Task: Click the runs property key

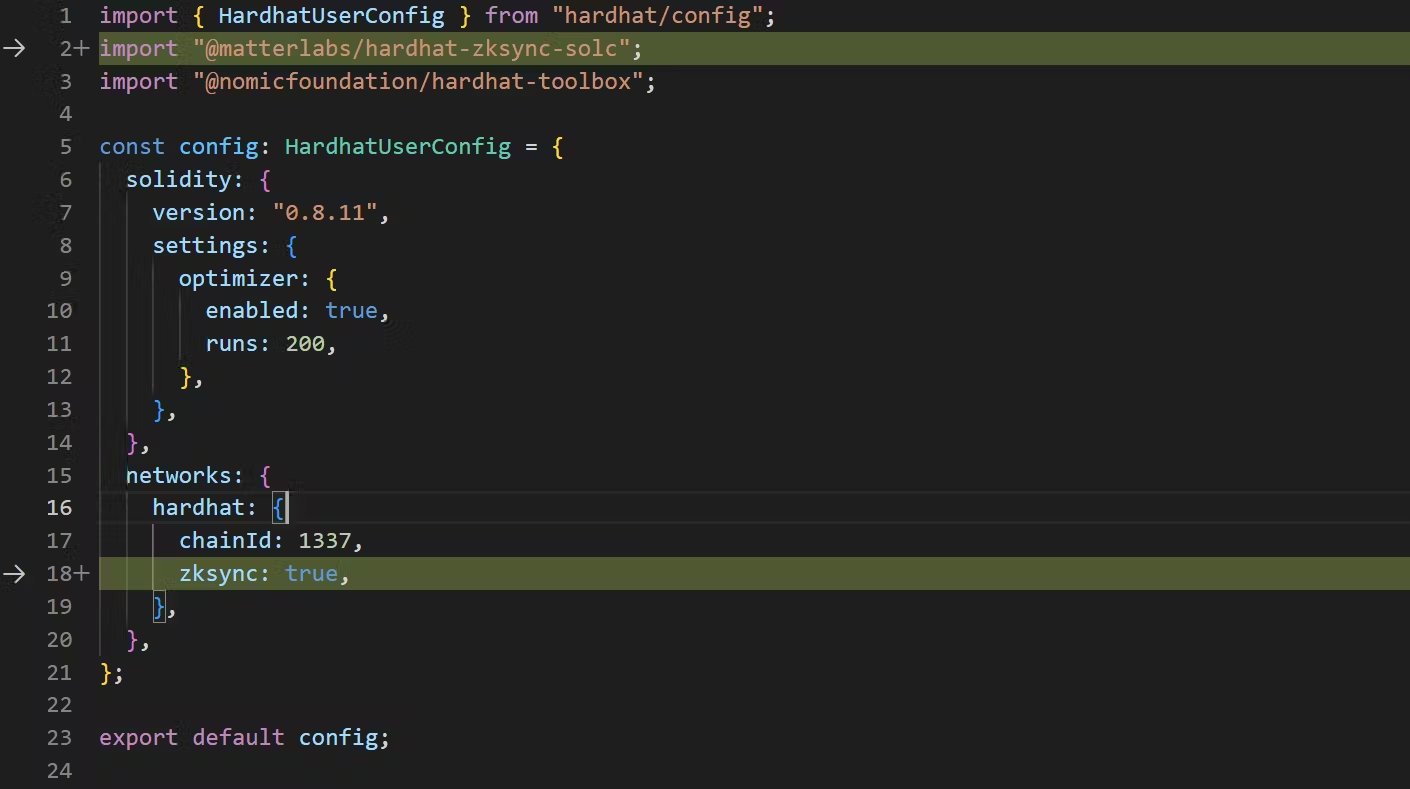Action: tap(232, 344)
